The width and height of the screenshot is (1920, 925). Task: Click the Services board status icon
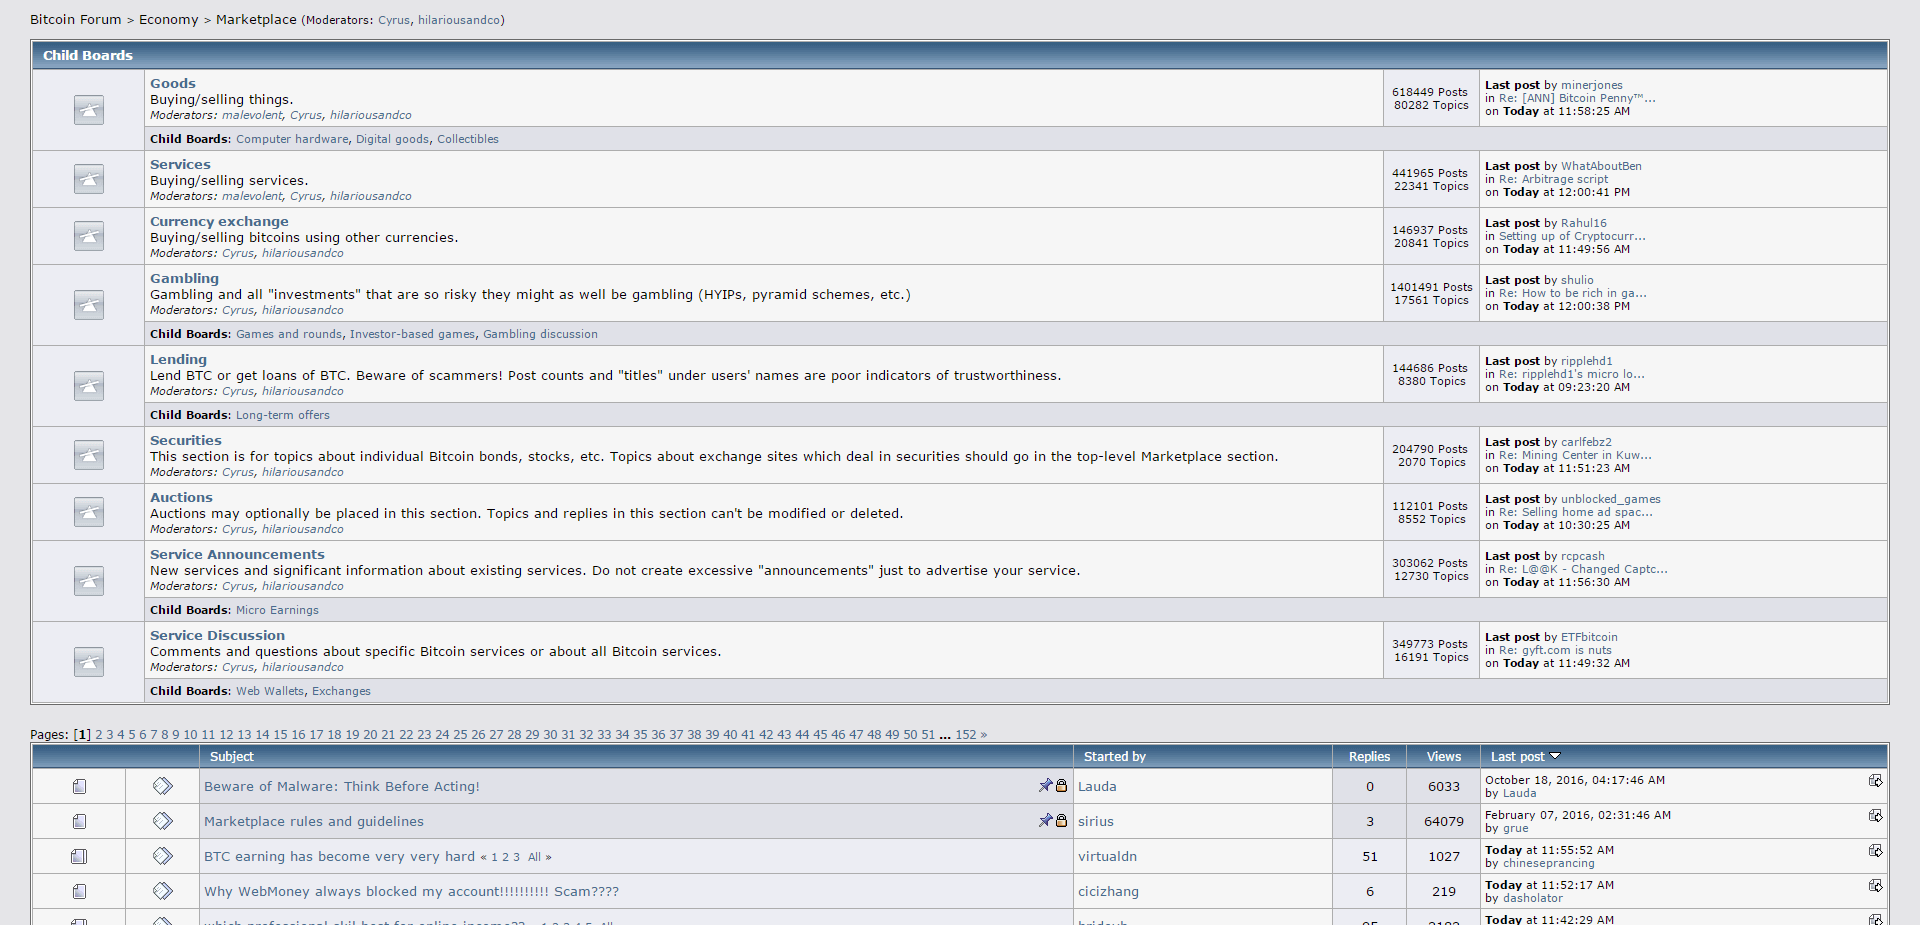click(89, 179)
